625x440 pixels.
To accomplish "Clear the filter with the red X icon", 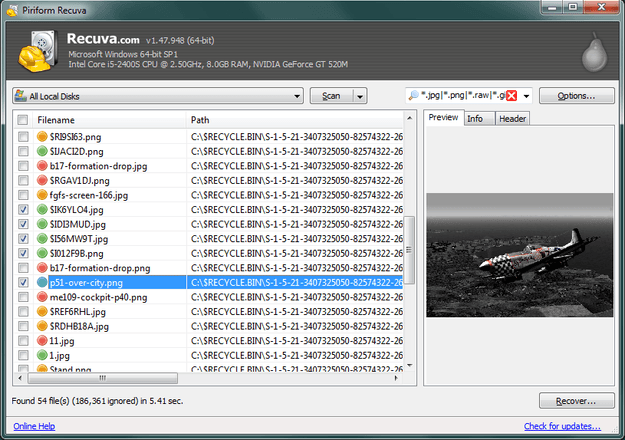I will tap(512, 96).
